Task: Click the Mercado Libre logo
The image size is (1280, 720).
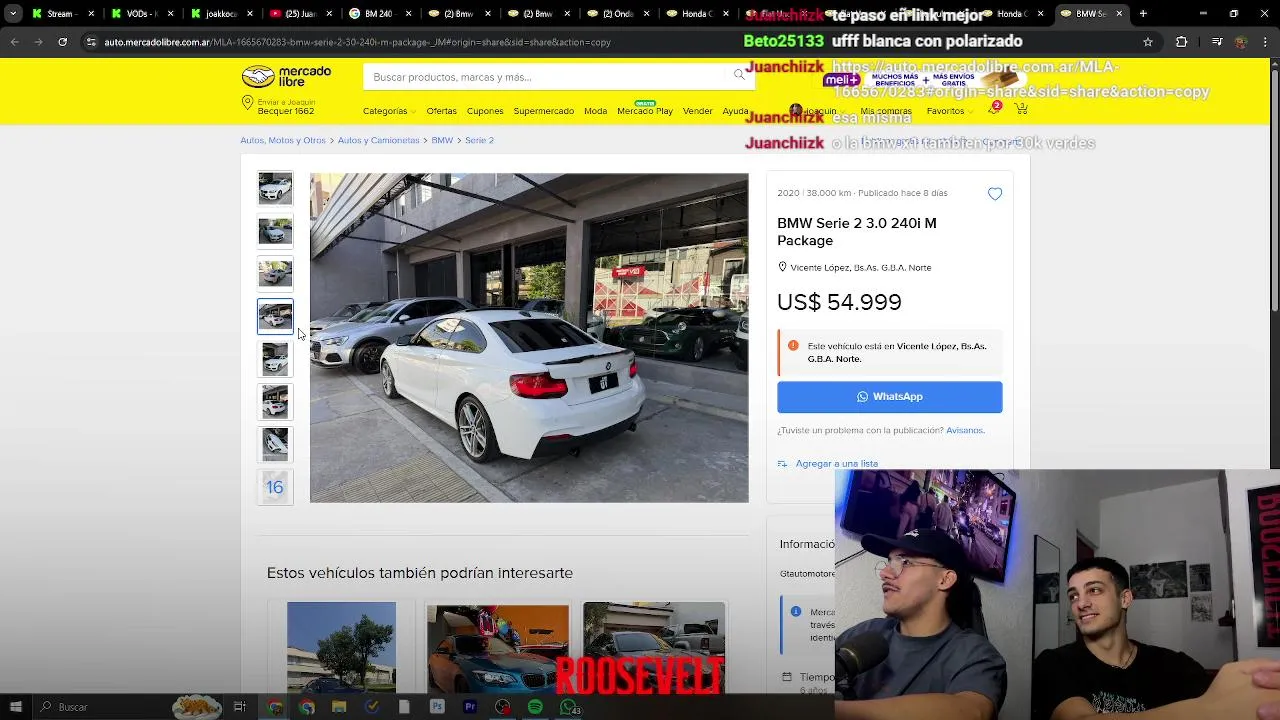Action: coord(286,77)
